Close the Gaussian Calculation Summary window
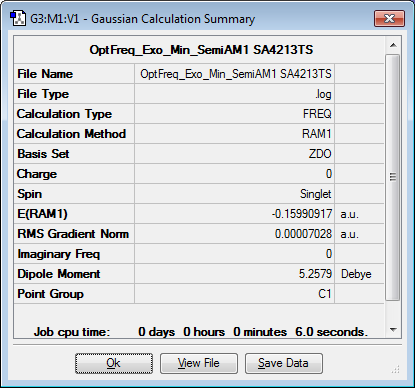415x388 pixels. [x=389, y=18]
